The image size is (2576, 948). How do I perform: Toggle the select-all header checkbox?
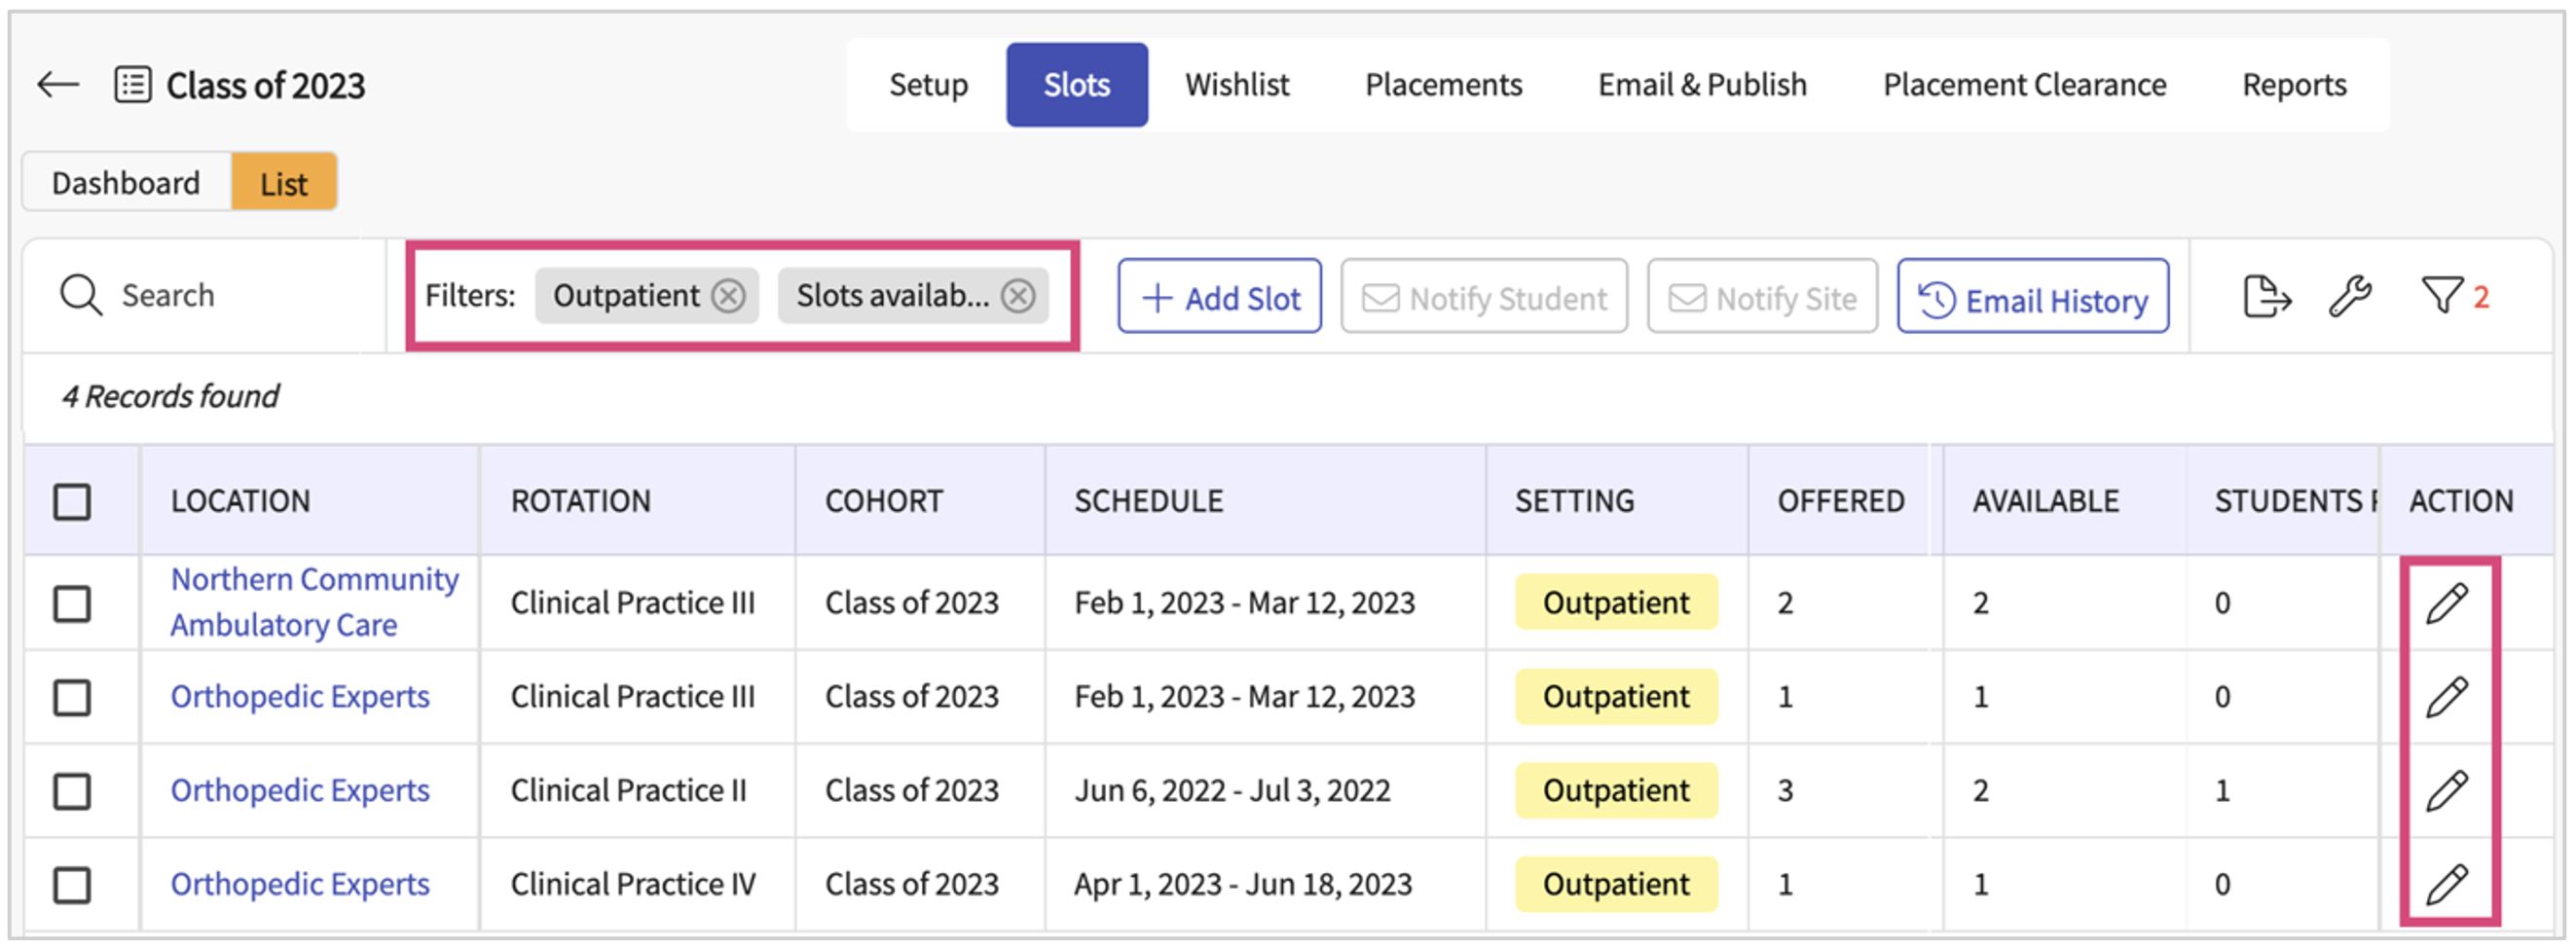tap(72, 502)
